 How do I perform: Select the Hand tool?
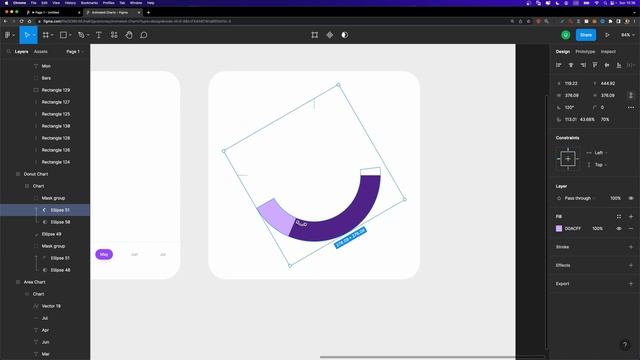(x=129, y=35)
